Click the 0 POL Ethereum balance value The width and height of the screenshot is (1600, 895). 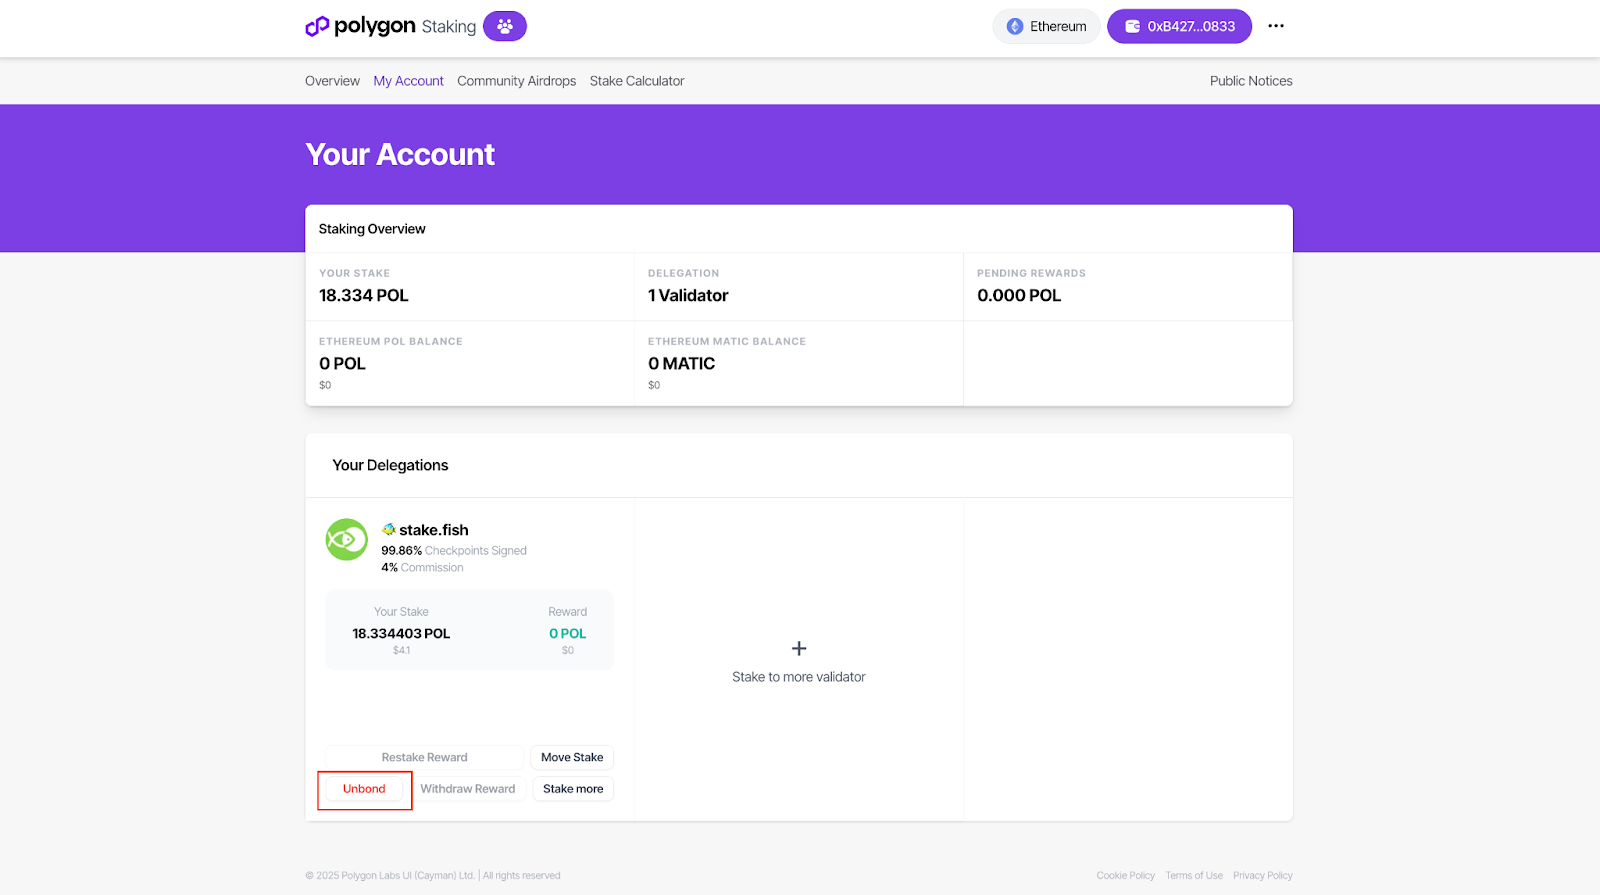tap(342, 364)
